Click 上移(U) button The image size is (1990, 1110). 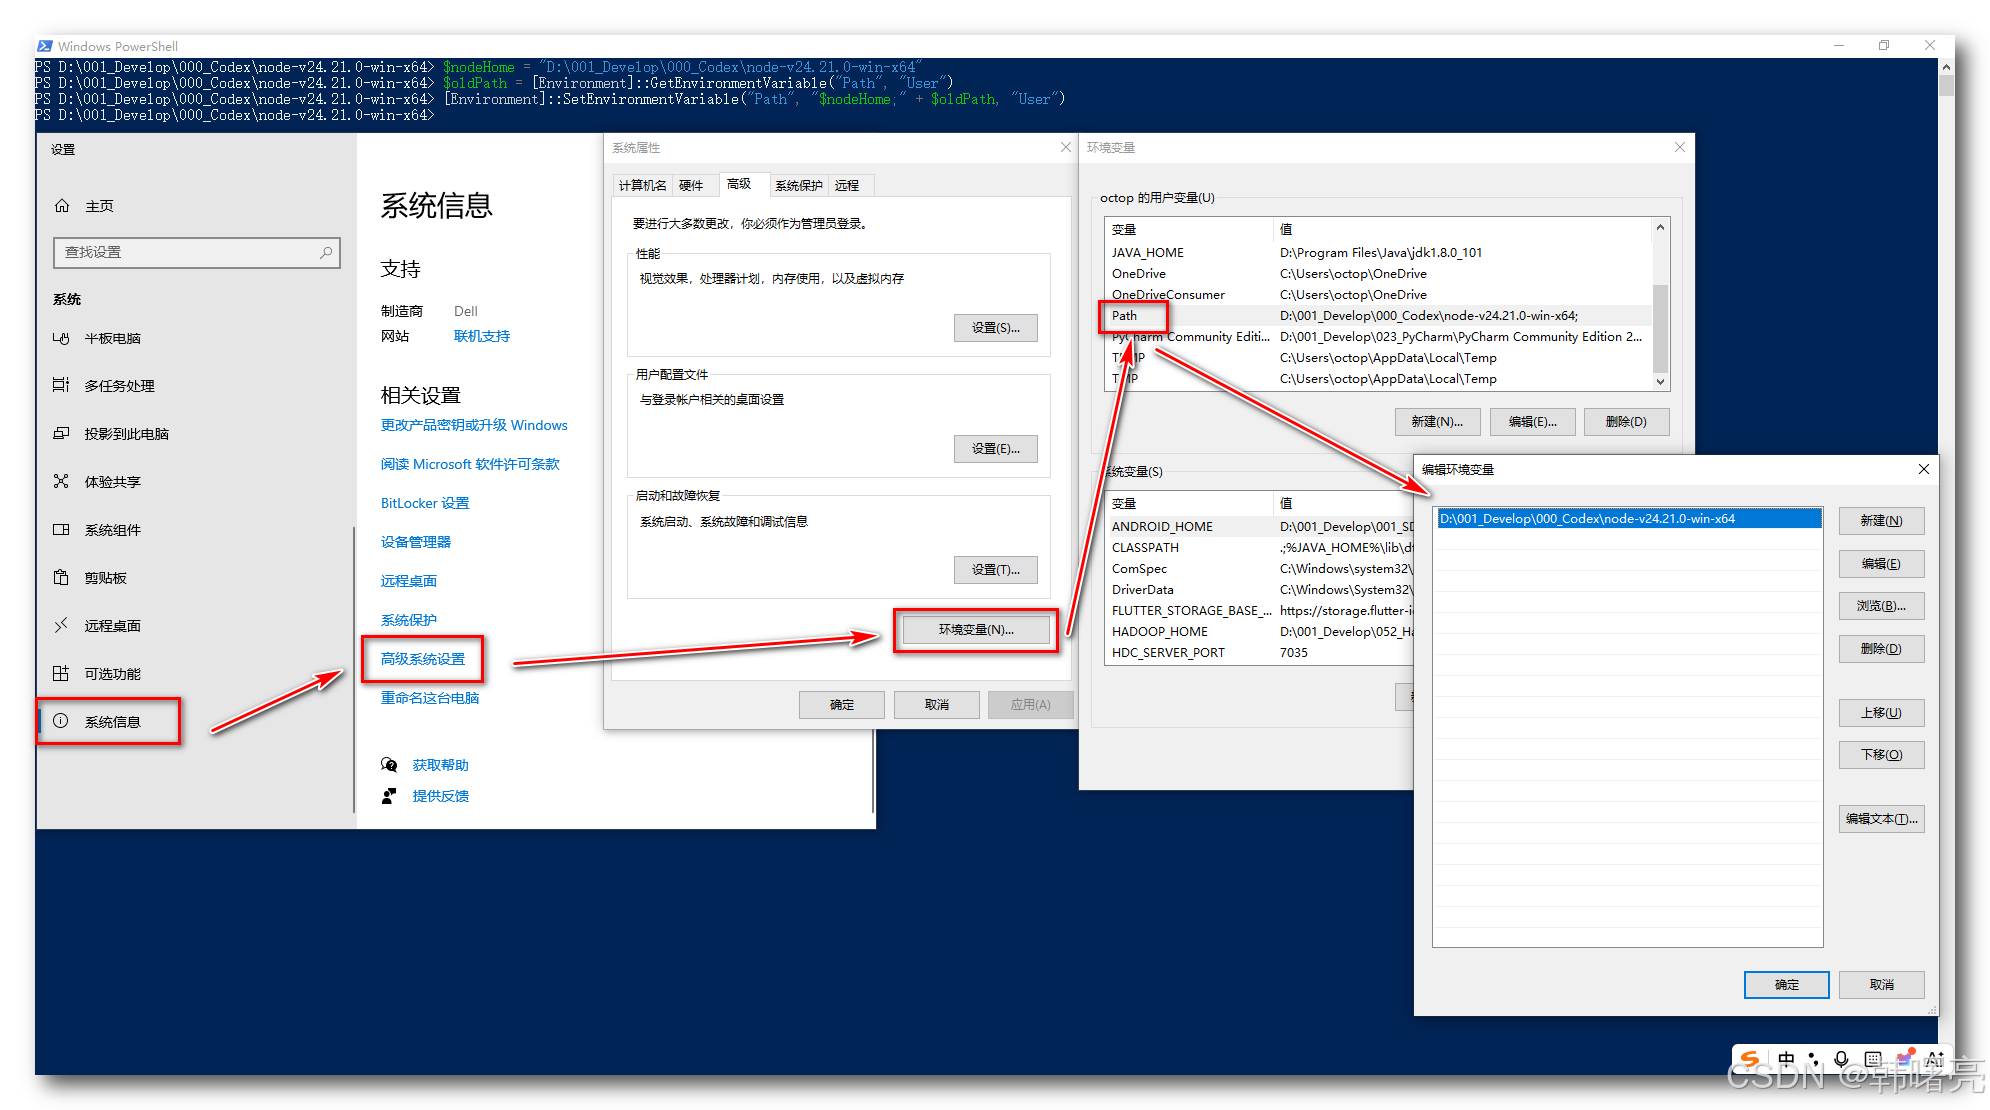coord(1881,713)
